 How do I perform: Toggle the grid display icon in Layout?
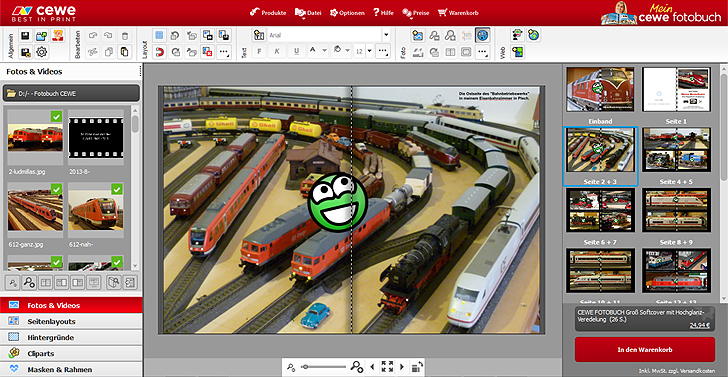point(159,35)
